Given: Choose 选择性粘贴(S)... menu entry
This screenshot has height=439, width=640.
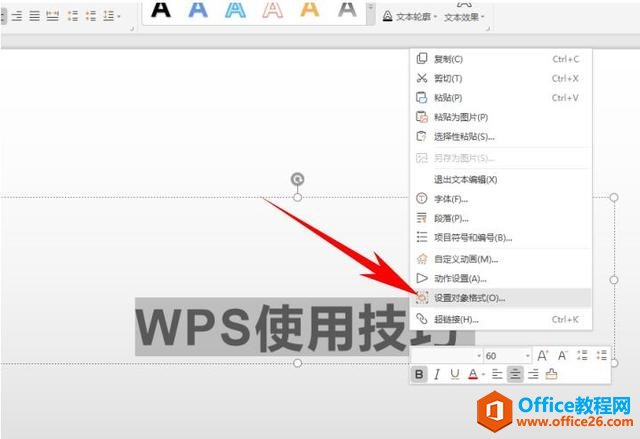Looking at the screenshot, I should (501, 137).
